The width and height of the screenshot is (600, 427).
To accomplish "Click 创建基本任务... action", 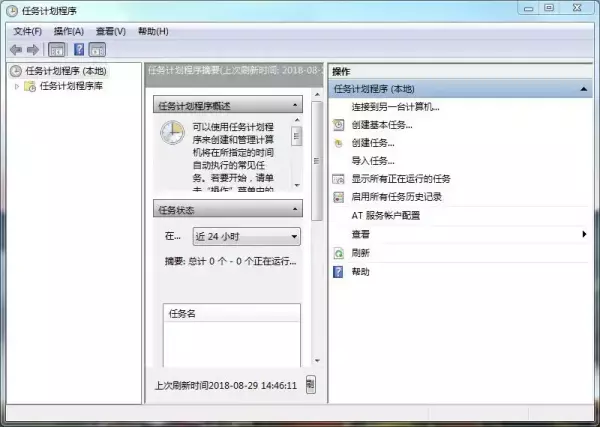I will 382,125.
